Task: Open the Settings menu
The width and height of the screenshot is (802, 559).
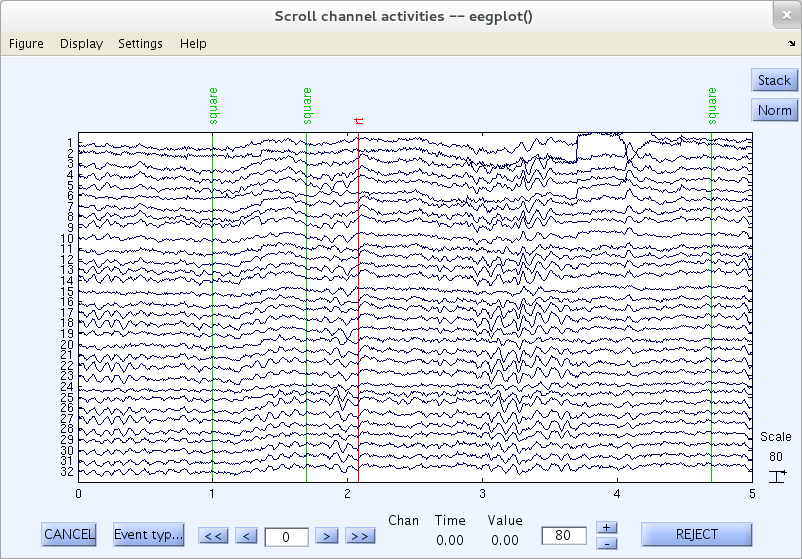Action: [x=140, y=43]
